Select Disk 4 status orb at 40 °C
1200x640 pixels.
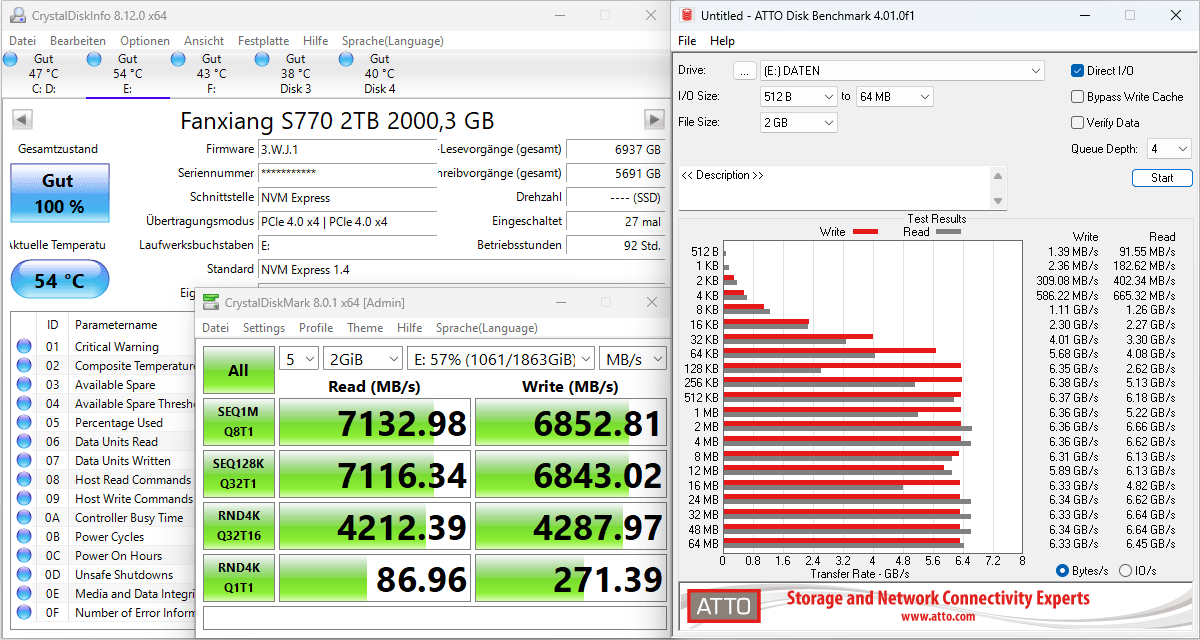(x=347, y=60)
